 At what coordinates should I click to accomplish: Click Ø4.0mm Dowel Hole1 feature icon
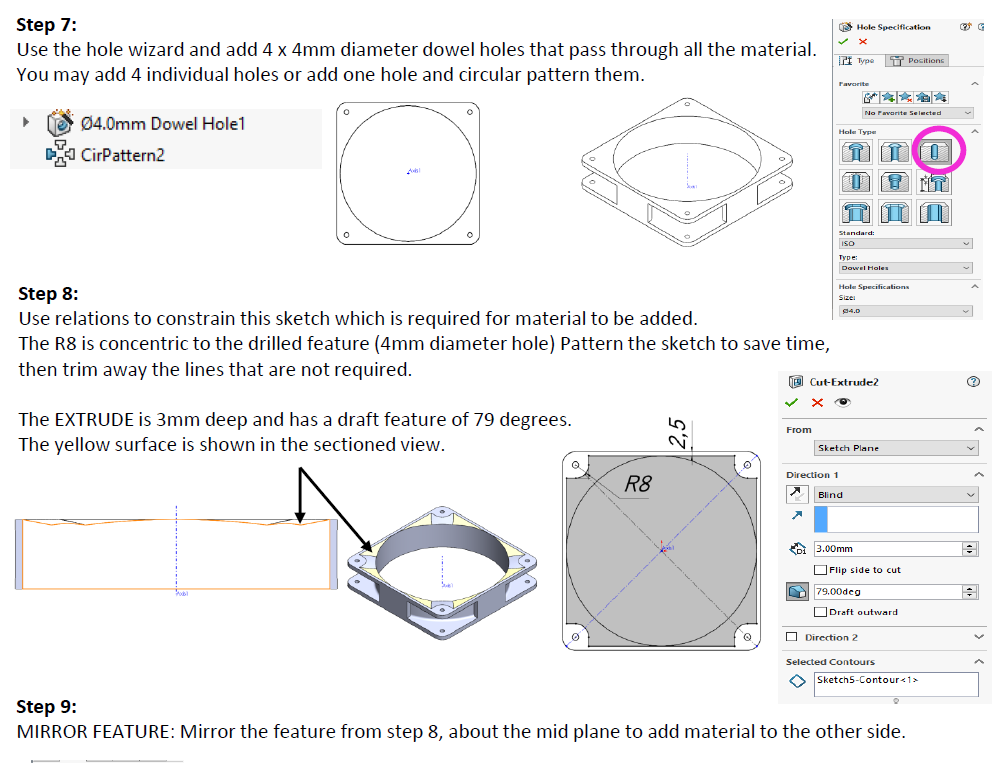click(60, 123)
